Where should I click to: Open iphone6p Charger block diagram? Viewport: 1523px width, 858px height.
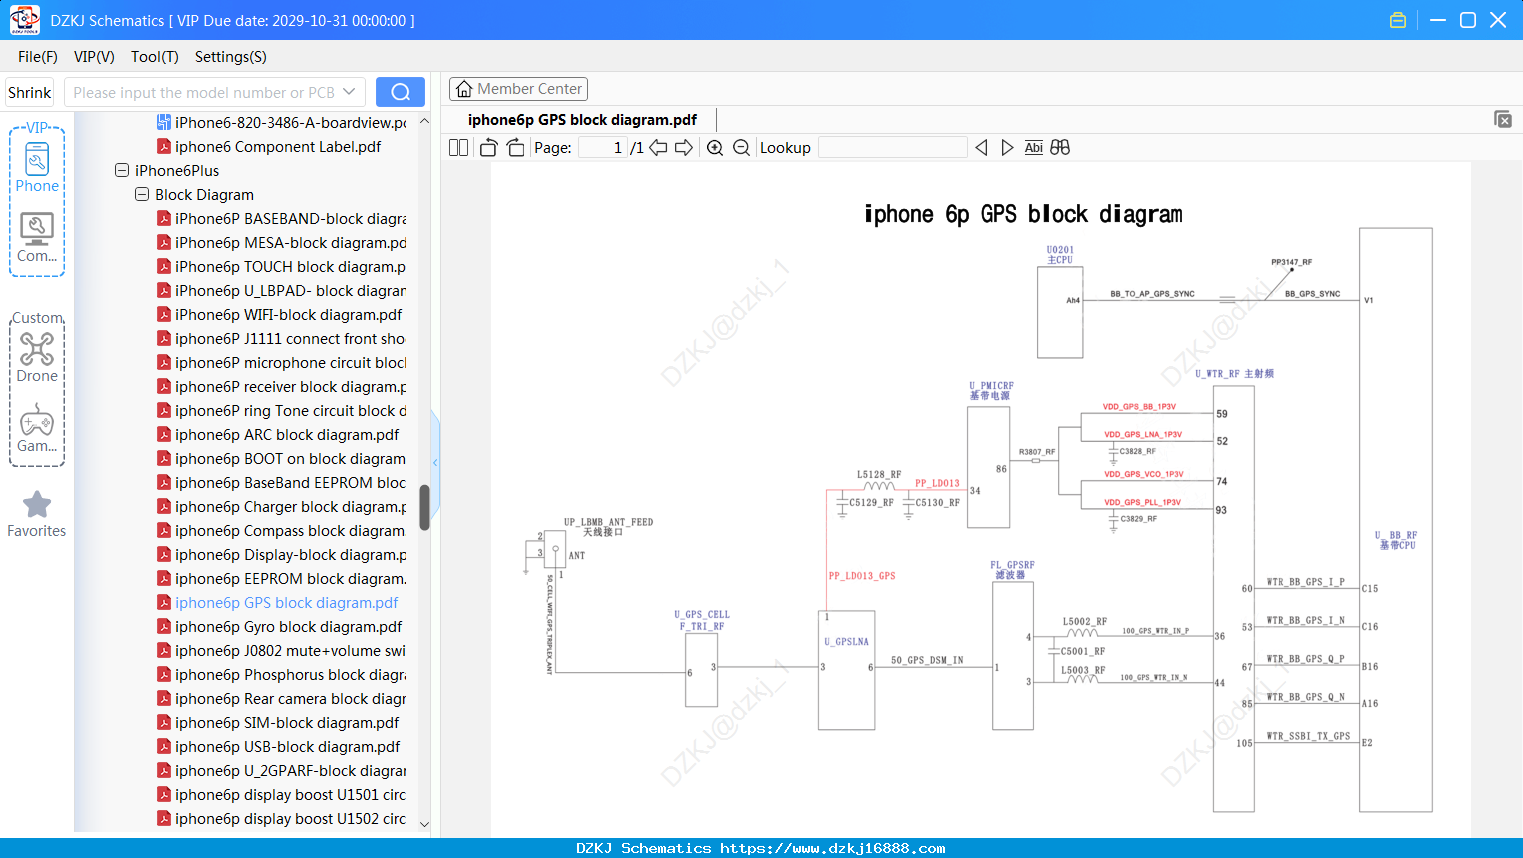[290, 507]
